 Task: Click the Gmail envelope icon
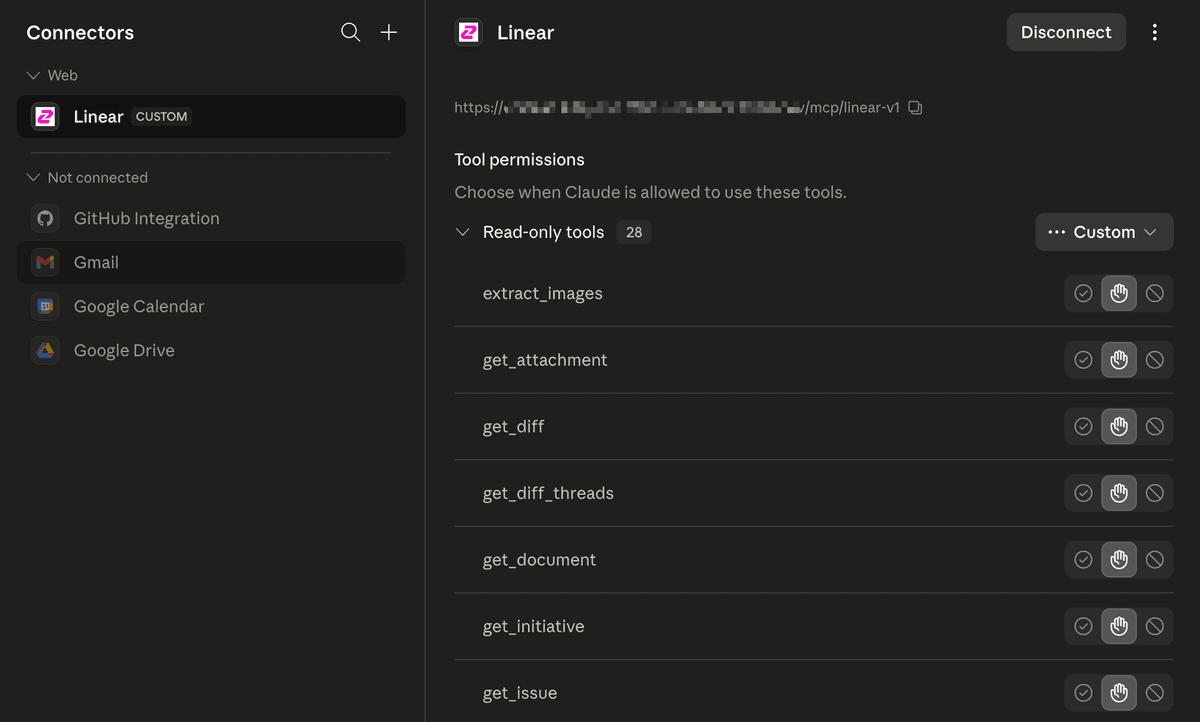(45, 262)
